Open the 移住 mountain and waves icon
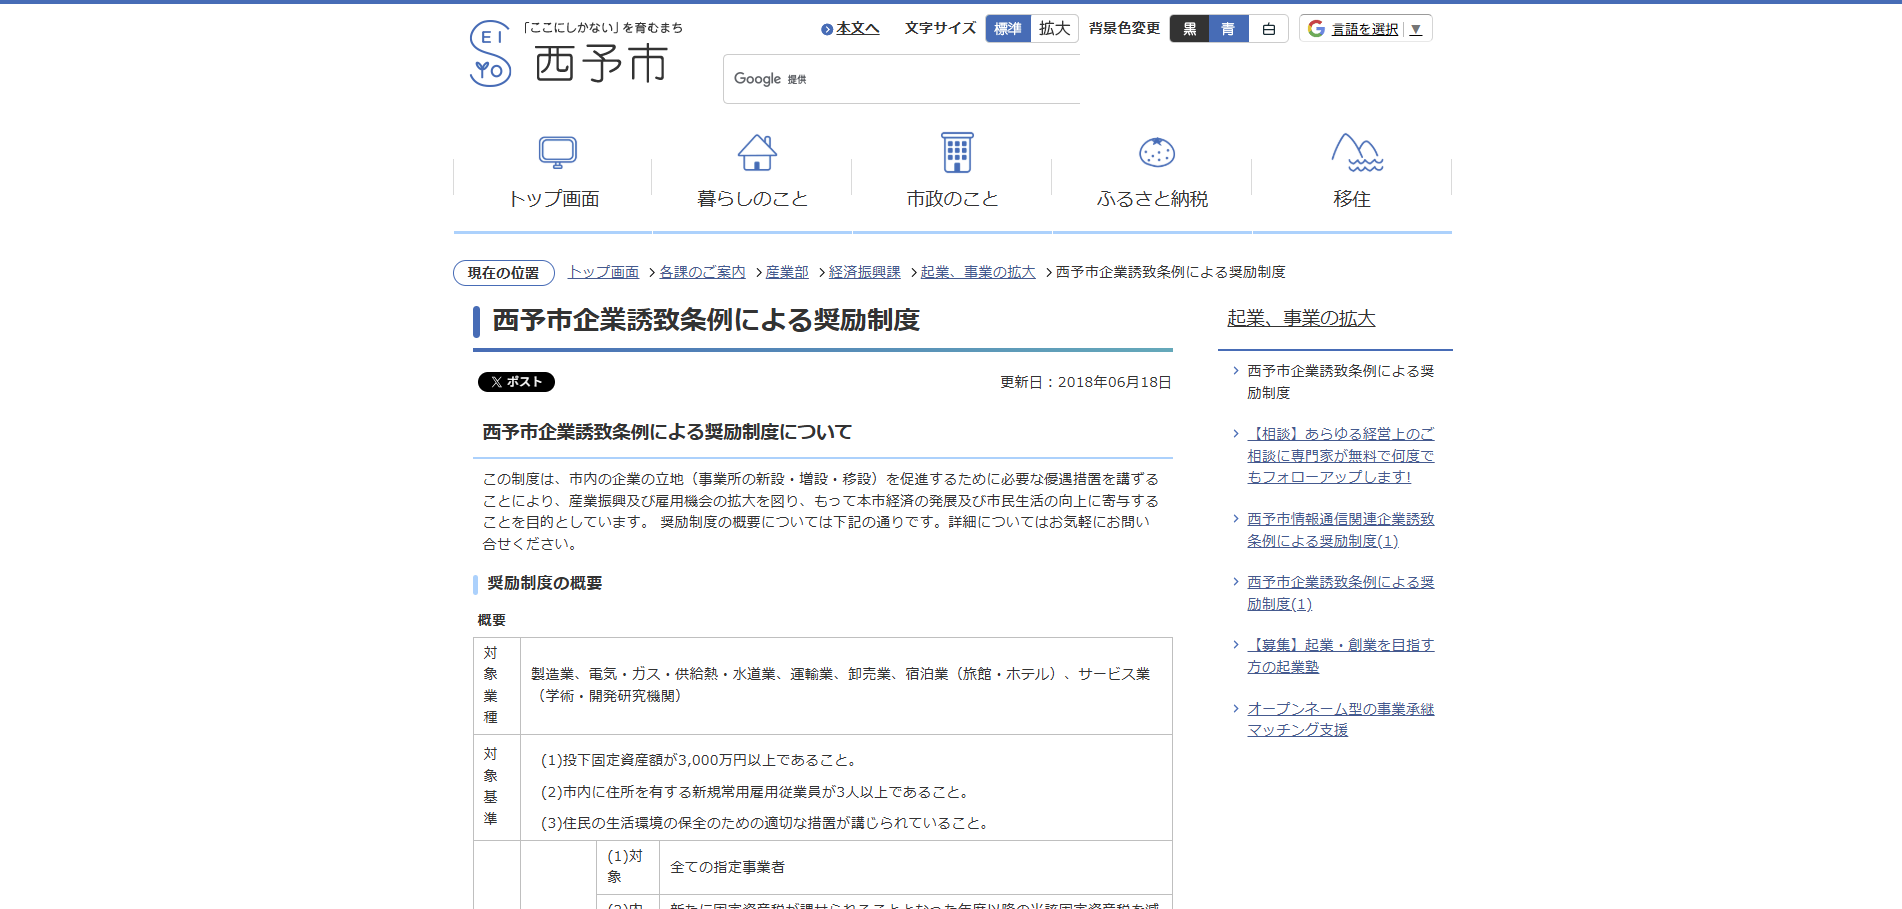Screen dimensions: 1902x909 [x=1357, y=152]
